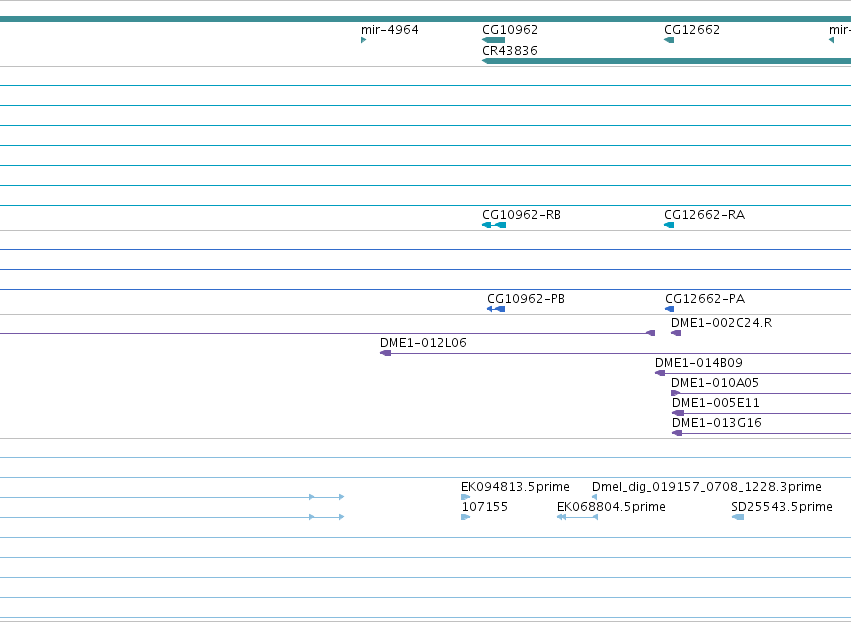The width and height of the screenshot is (851, 622).
Task: Select the CG10962-PB protein glyph
Action: click(496, 309)
